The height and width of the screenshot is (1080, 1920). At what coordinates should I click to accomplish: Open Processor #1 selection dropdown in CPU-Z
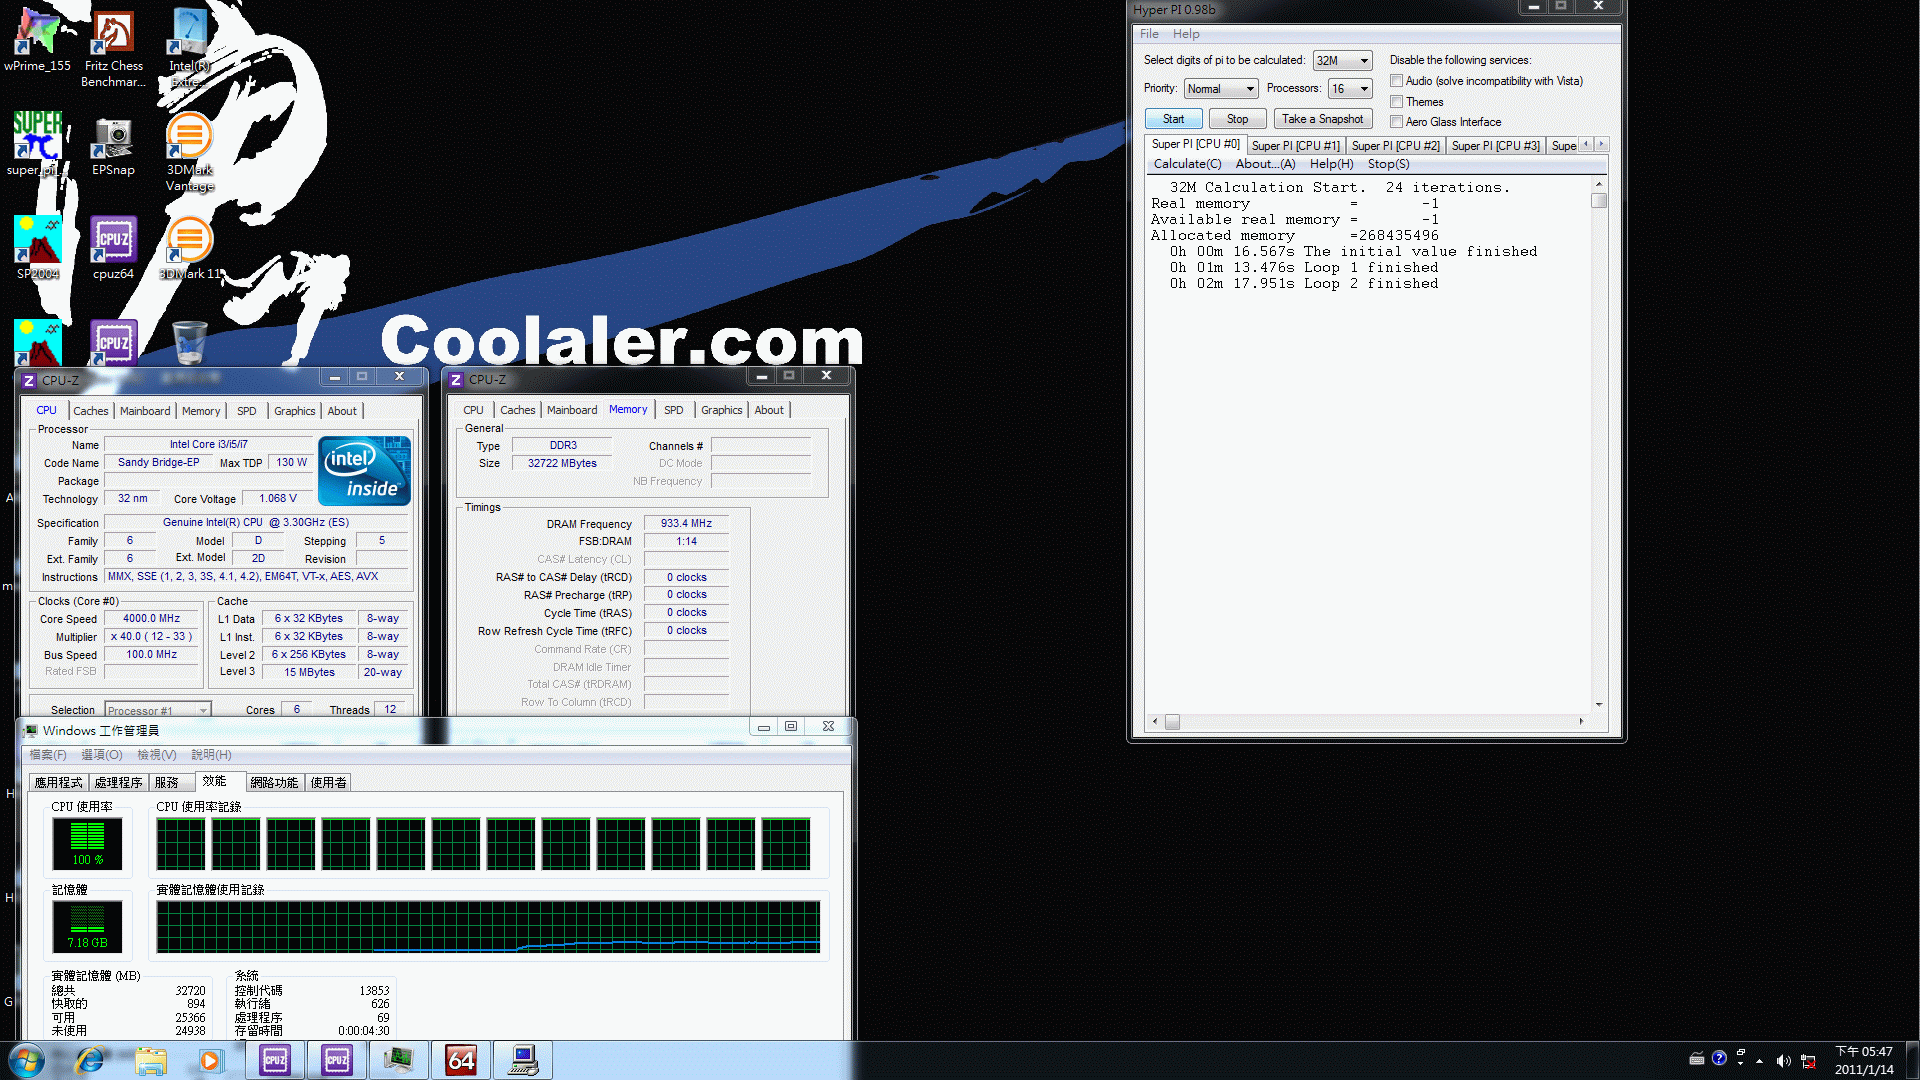point(158,710)
